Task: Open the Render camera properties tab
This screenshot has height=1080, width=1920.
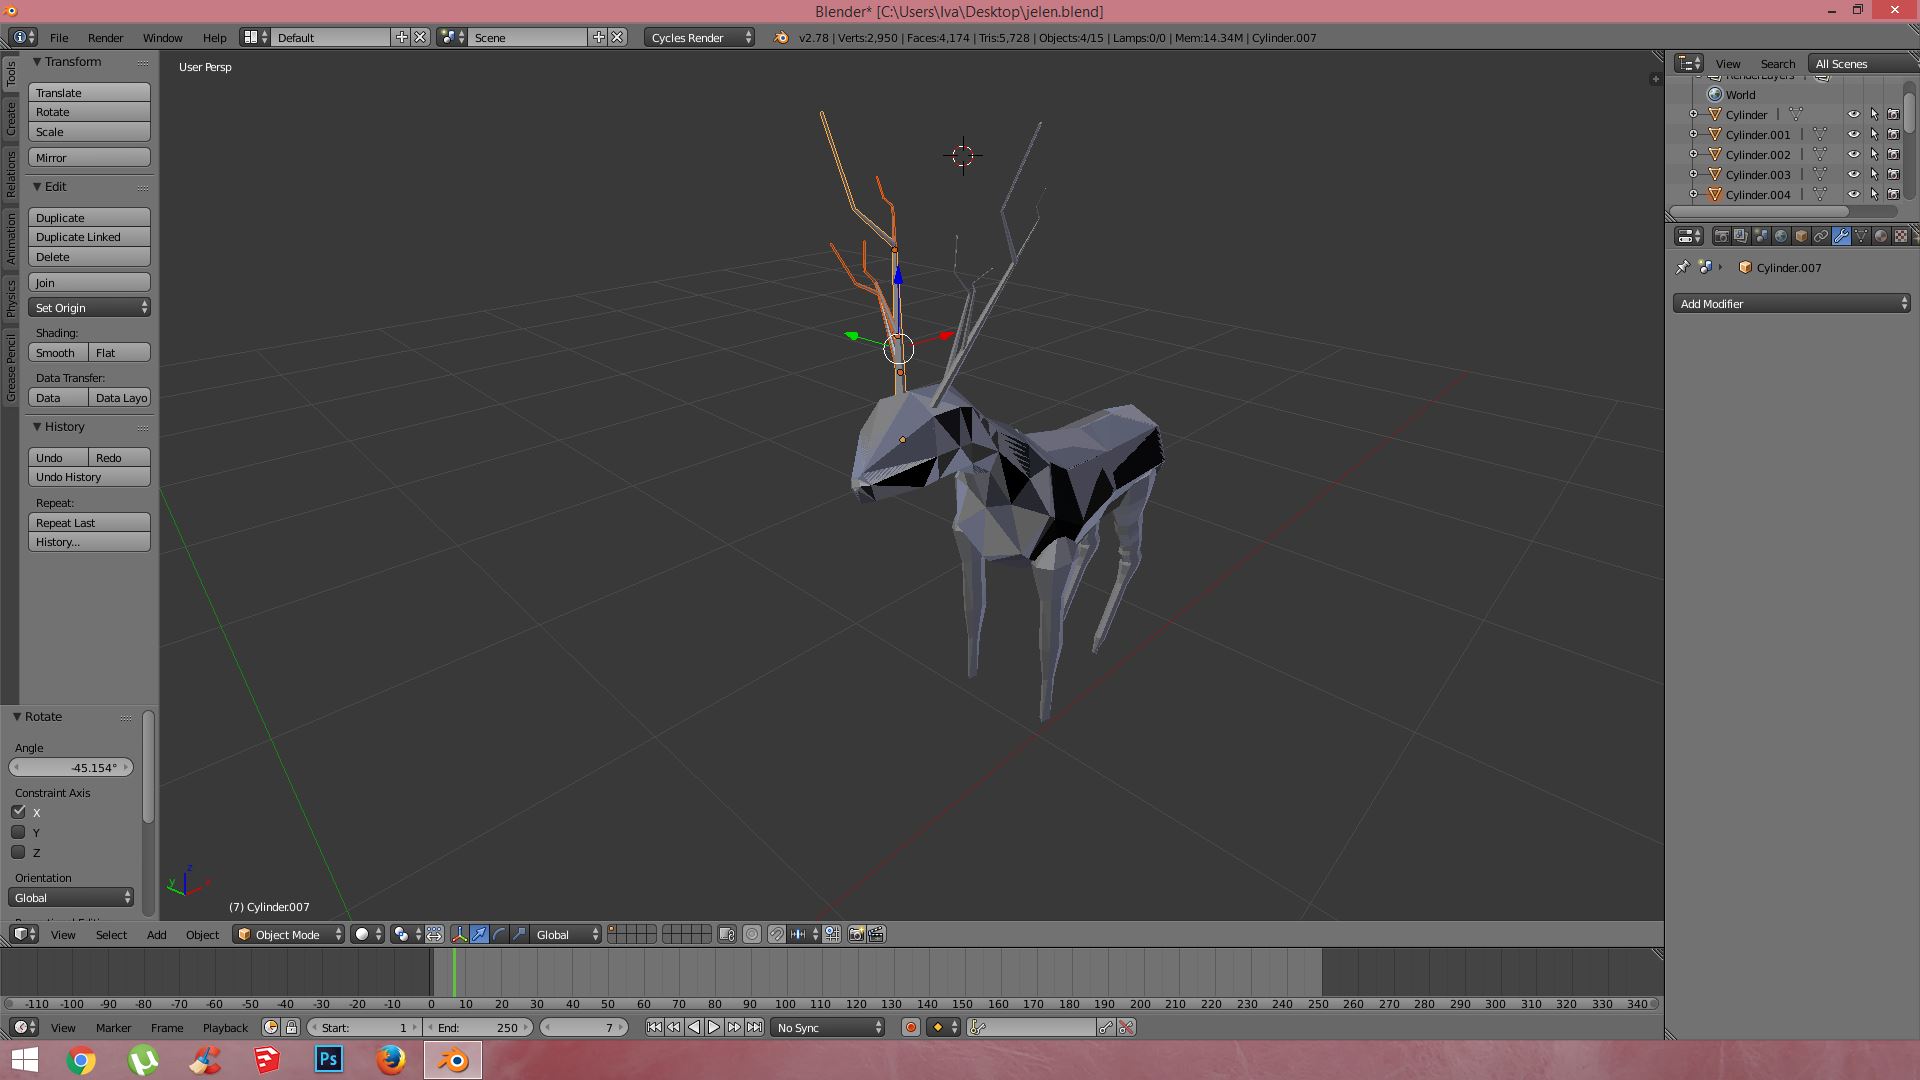Action: pos(1721,236)
